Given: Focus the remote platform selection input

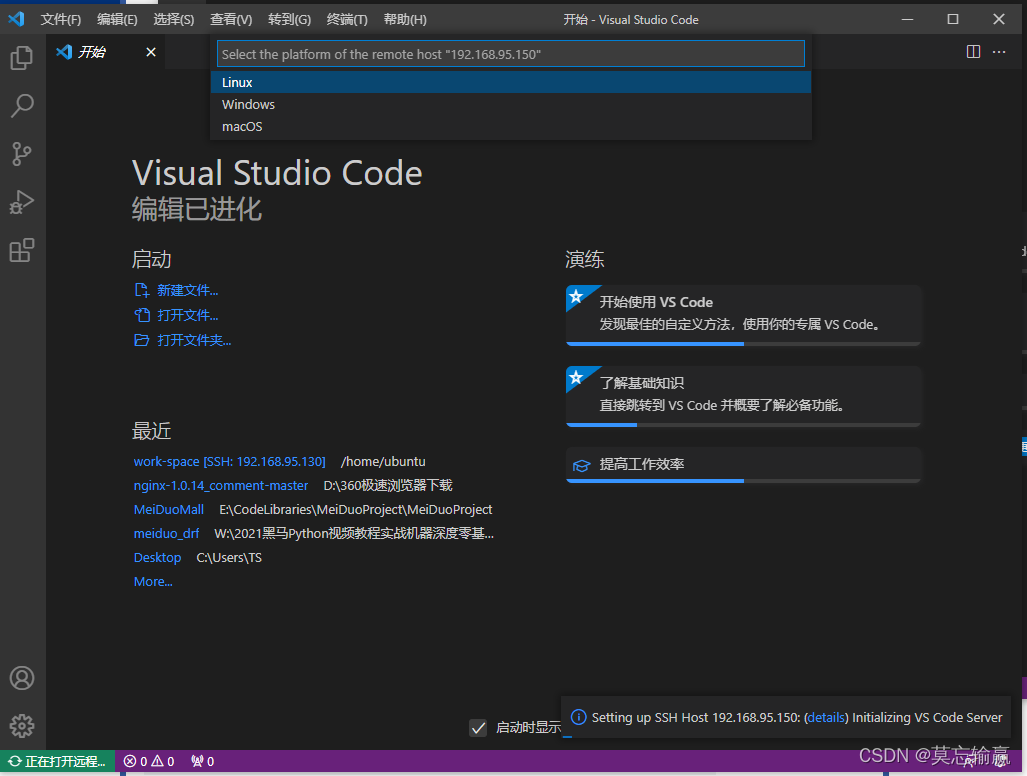Looking at the screenshot, I should coord(510,54).
